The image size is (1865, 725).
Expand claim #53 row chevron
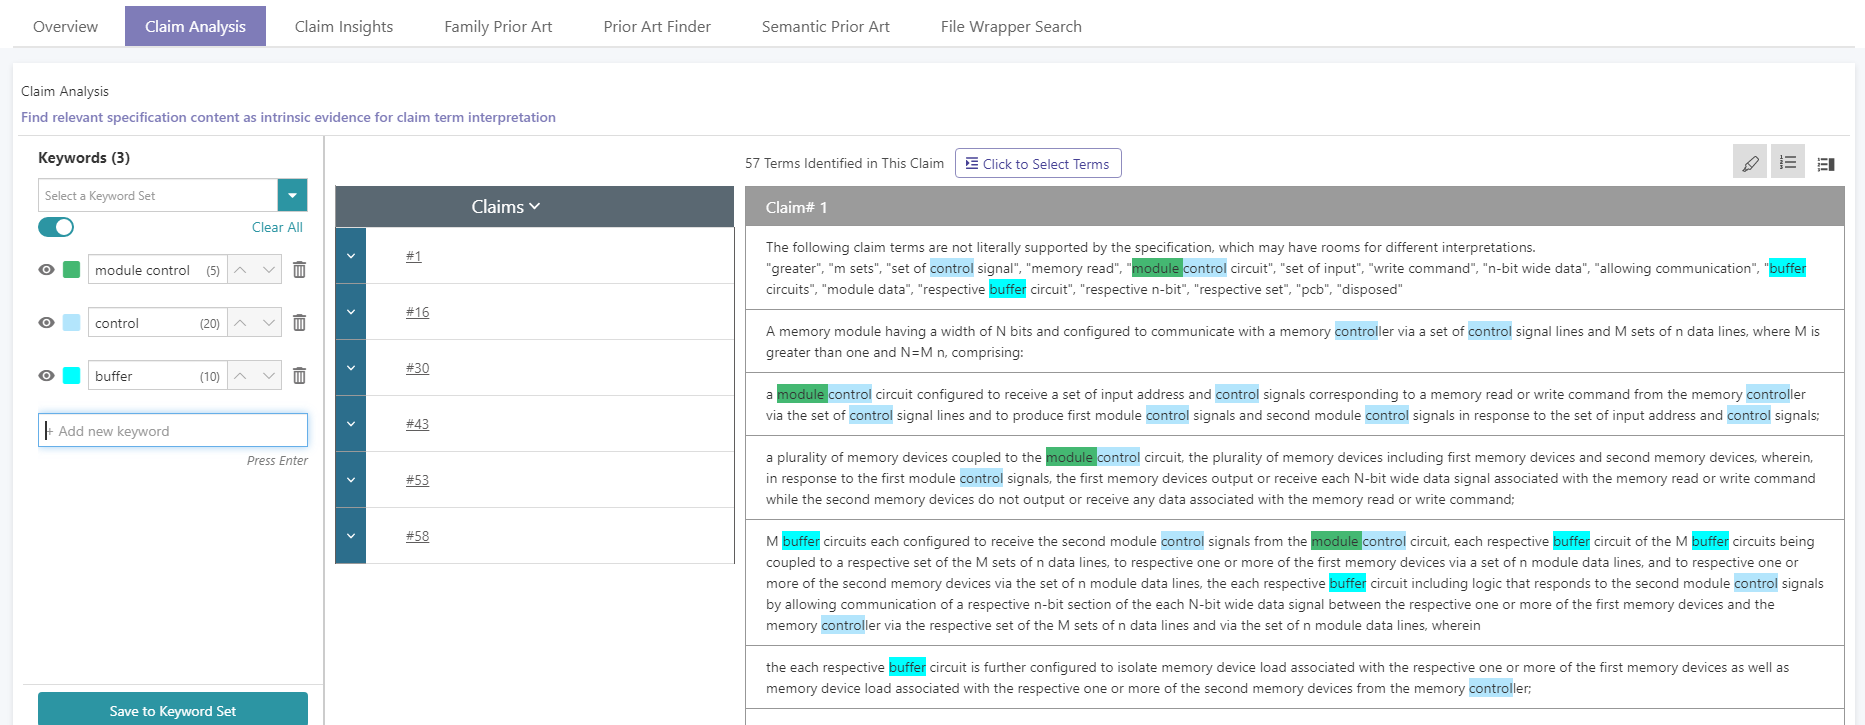pos(351,480)
